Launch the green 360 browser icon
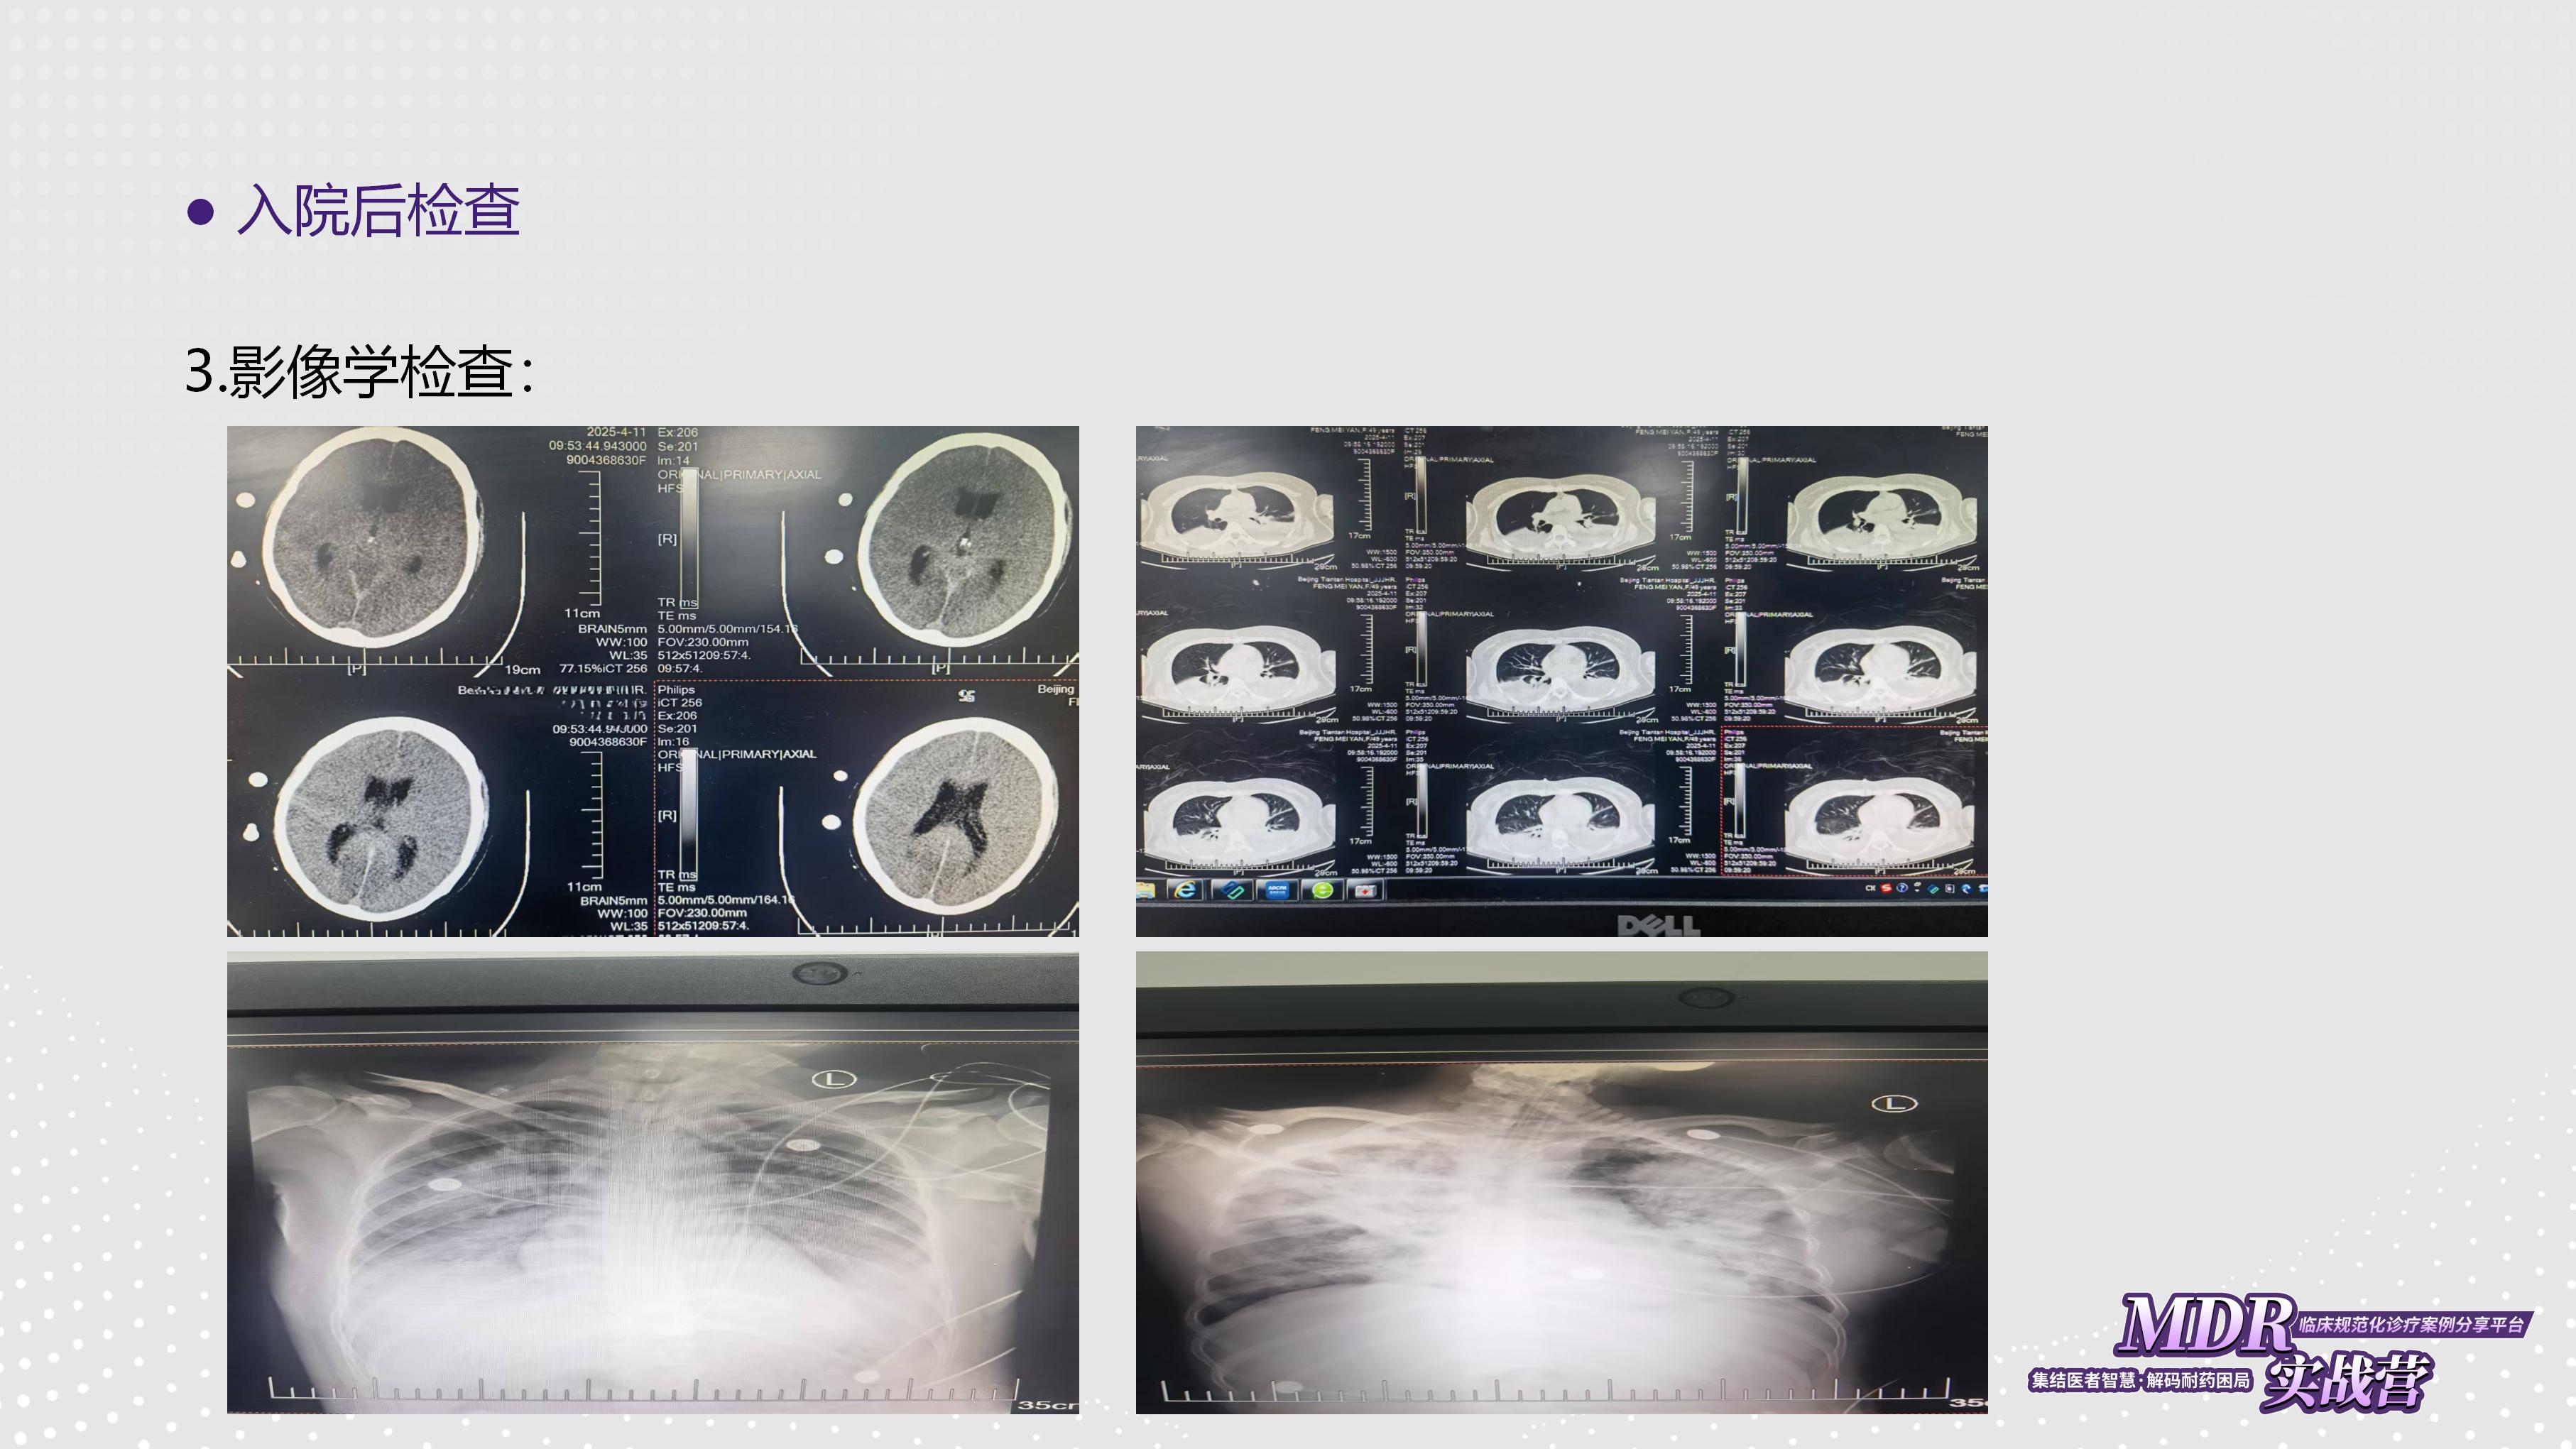This screenshot has height=1449, width=2576. [1323, 890]
